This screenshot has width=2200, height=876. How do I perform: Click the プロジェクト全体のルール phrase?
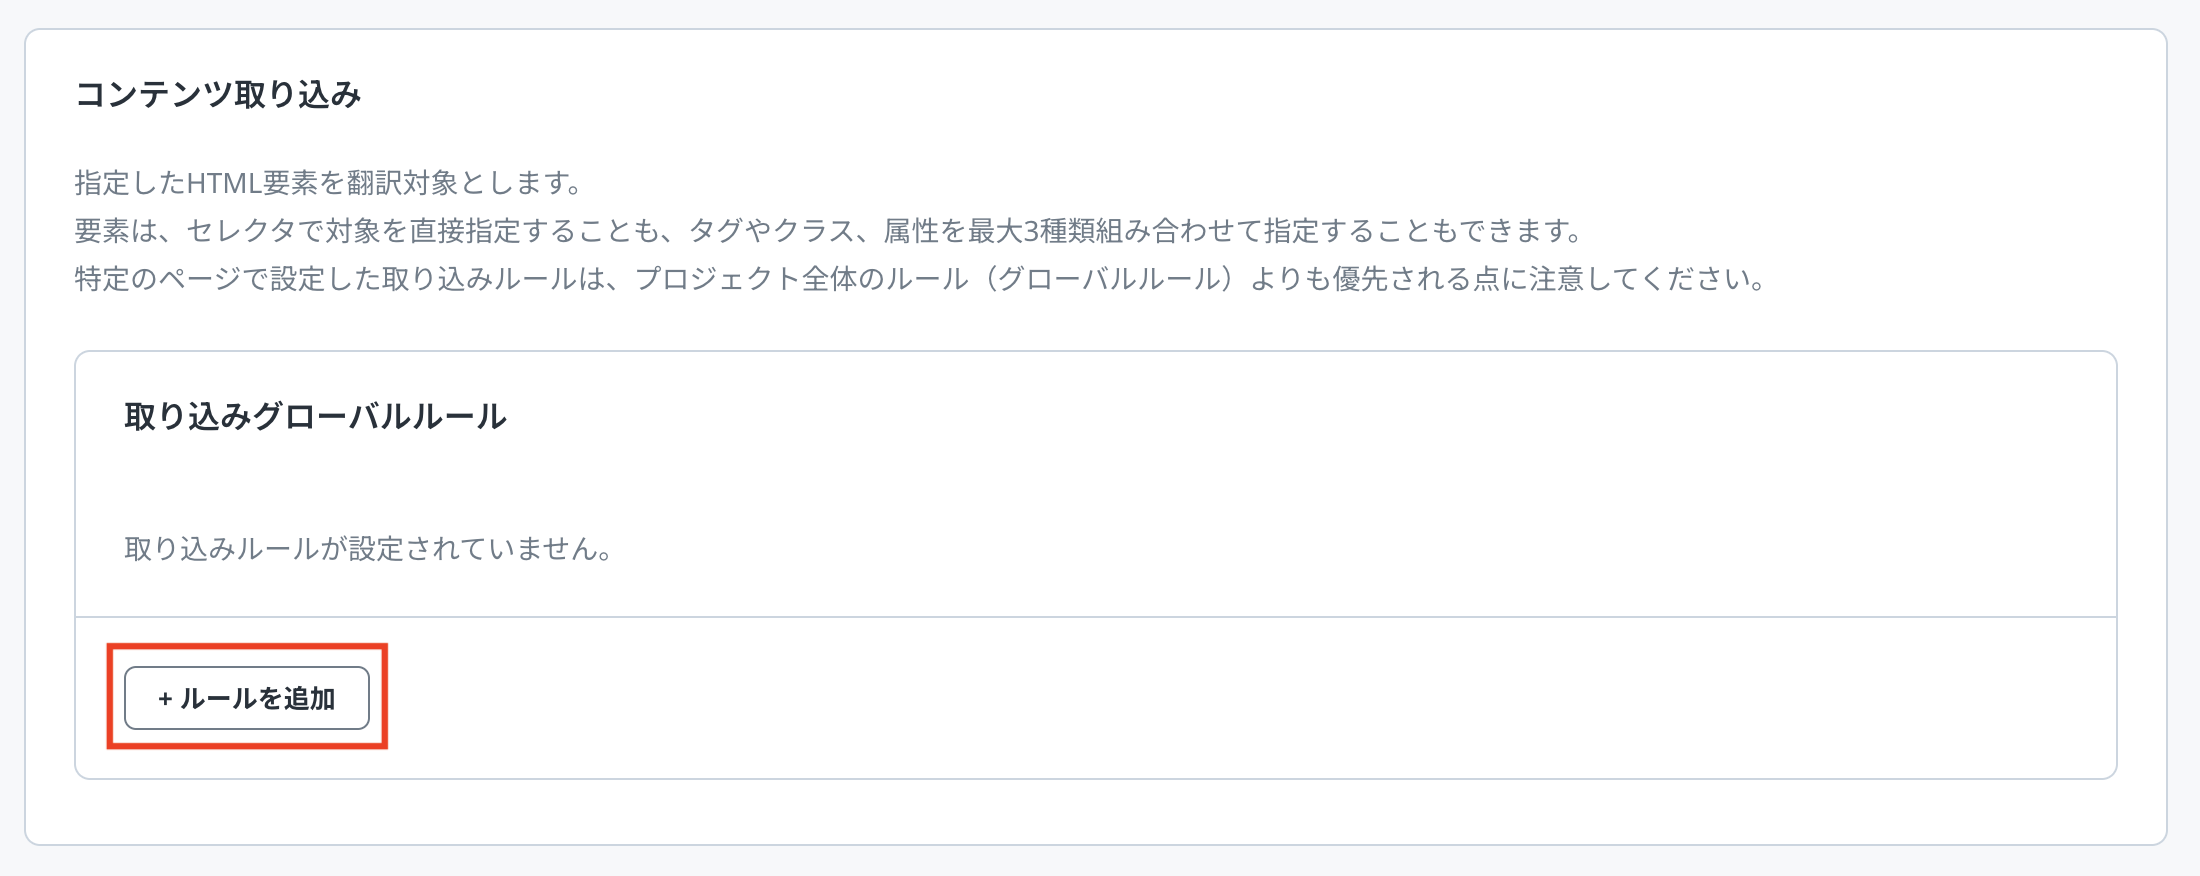tap(802, 279)
